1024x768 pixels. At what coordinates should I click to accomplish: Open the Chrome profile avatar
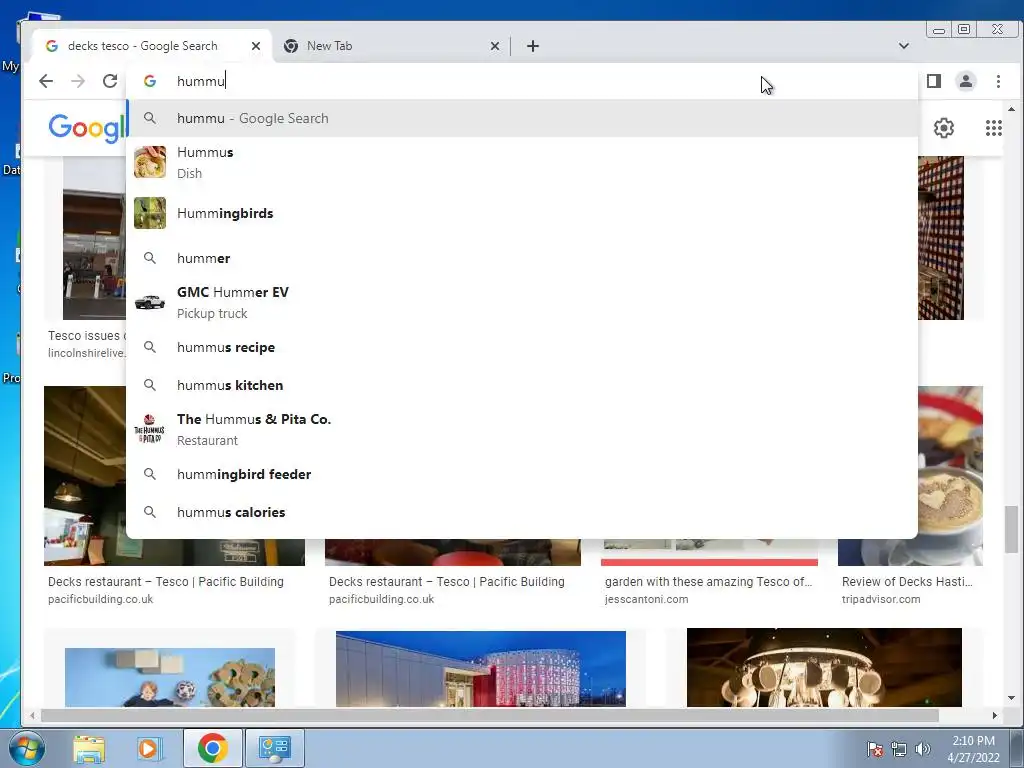coord(965,81)
